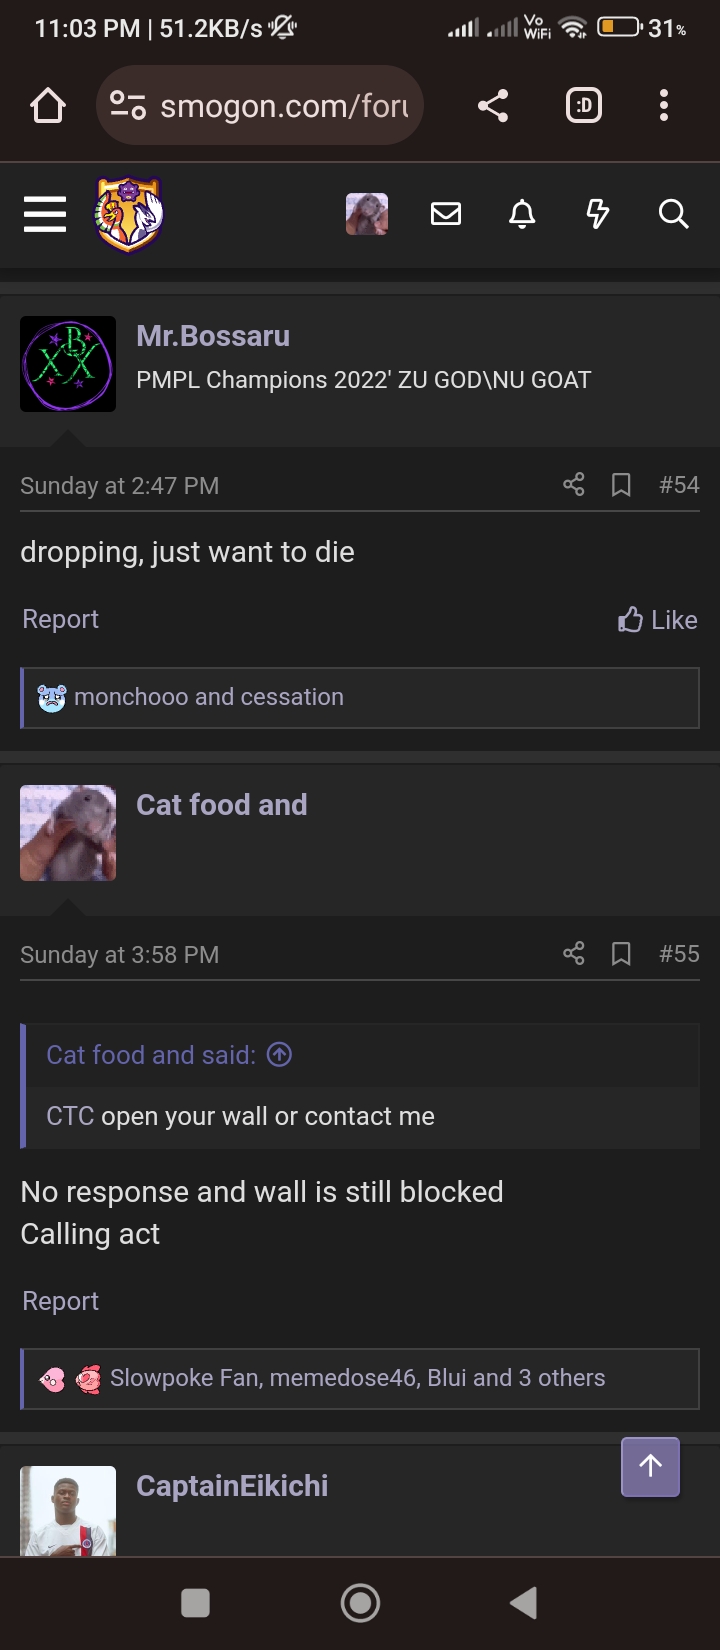
Task: Share post #54 via share icon
Action: click(x=574, y=485)
